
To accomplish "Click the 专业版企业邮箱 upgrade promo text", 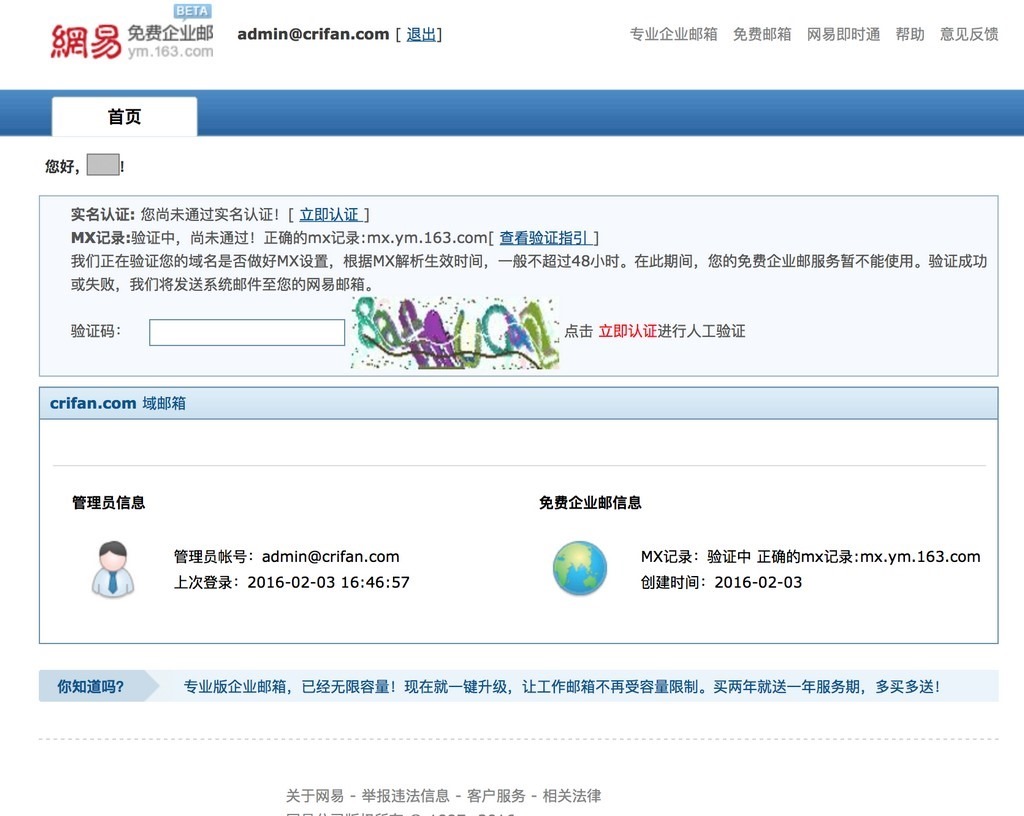I will [x=562, y=687].
